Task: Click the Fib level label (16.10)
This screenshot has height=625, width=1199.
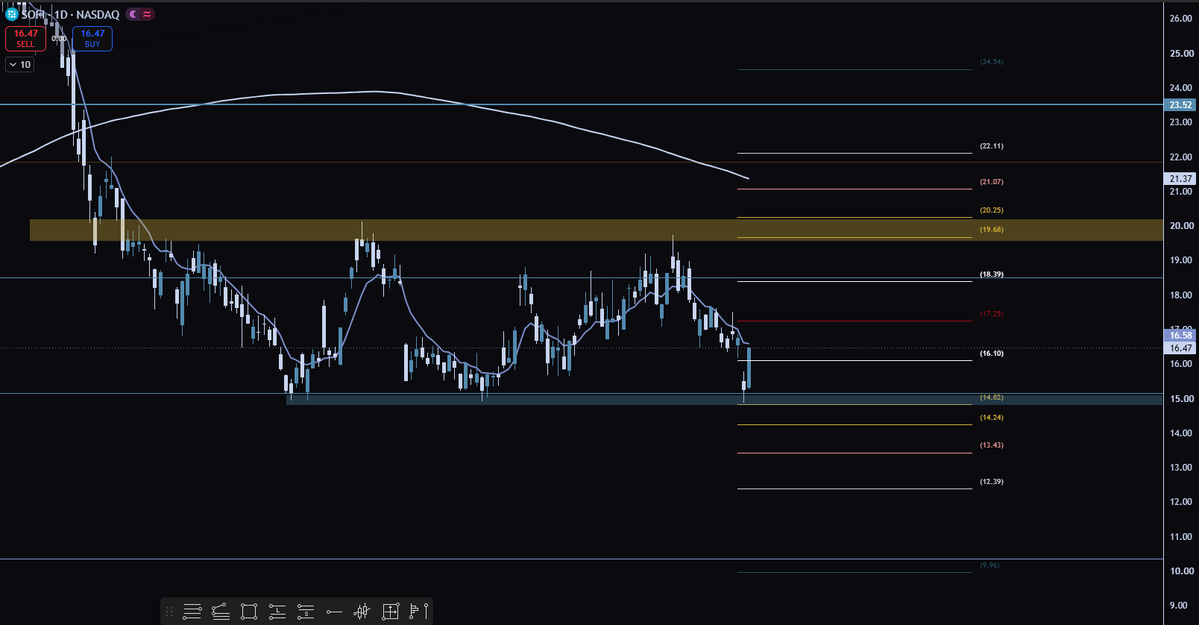Action: tap(991, 353)
